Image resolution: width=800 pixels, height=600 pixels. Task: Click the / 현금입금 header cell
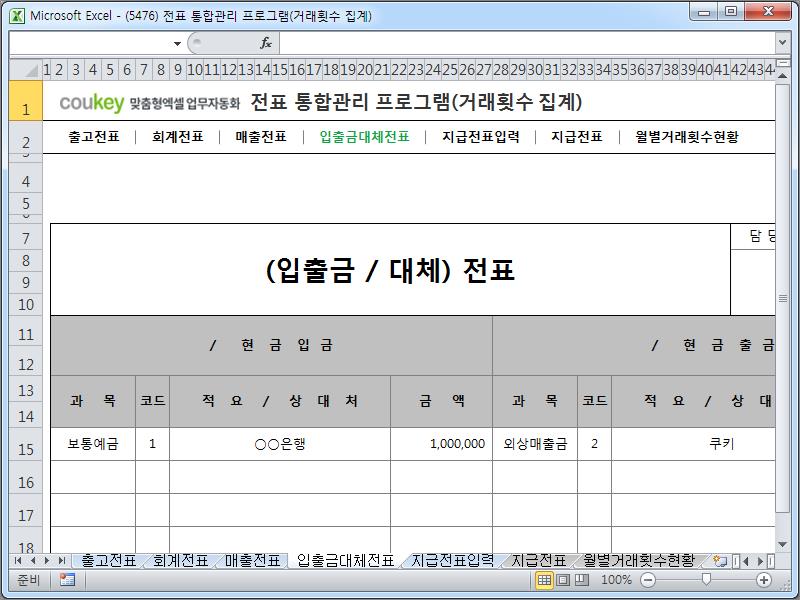tap(271, 345)
